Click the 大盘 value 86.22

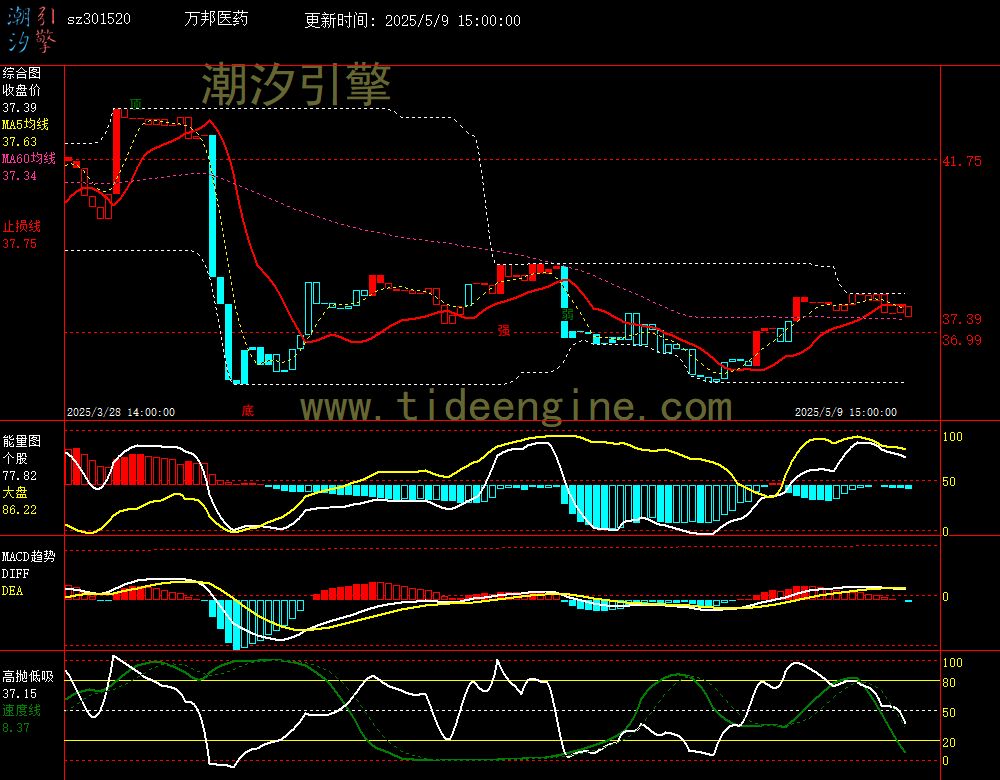coord(19,510)
